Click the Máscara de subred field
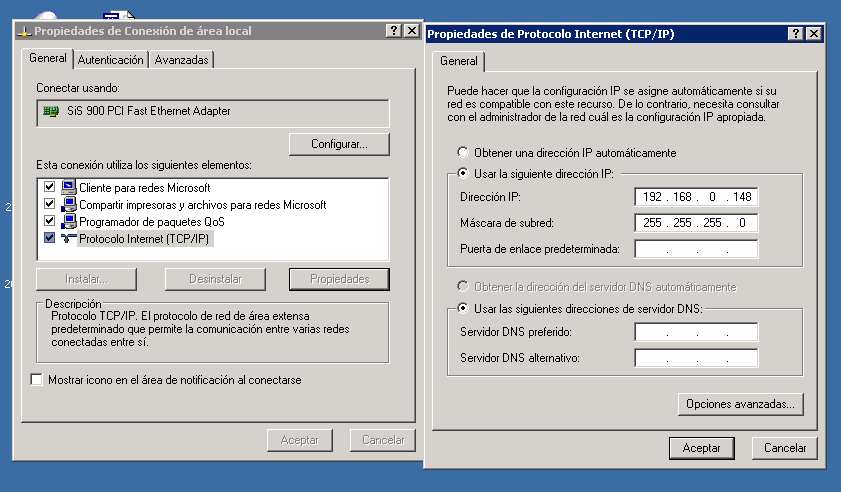This screenshot has width=841, height=492. (x=696, y=223)
